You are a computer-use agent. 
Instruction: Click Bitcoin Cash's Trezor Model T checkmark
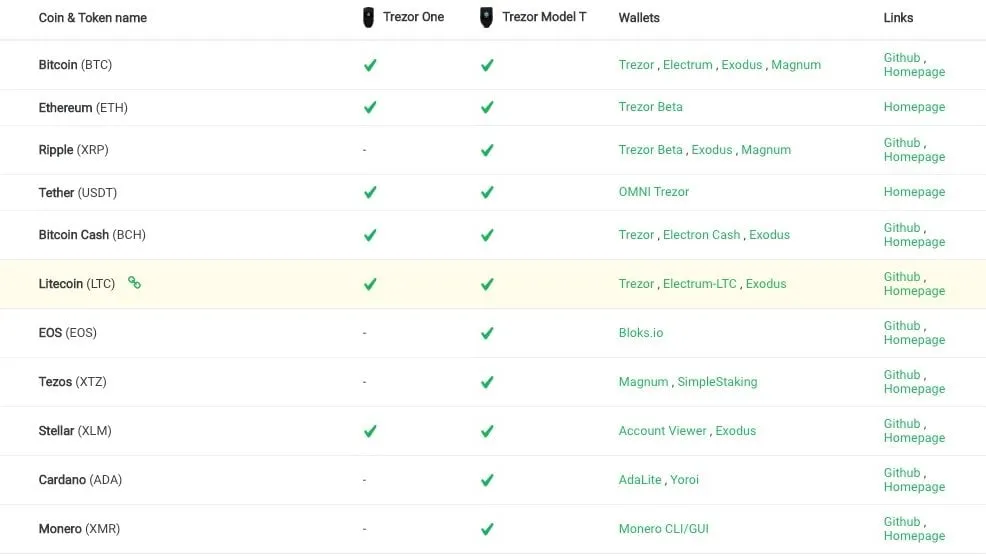(487, 235)
